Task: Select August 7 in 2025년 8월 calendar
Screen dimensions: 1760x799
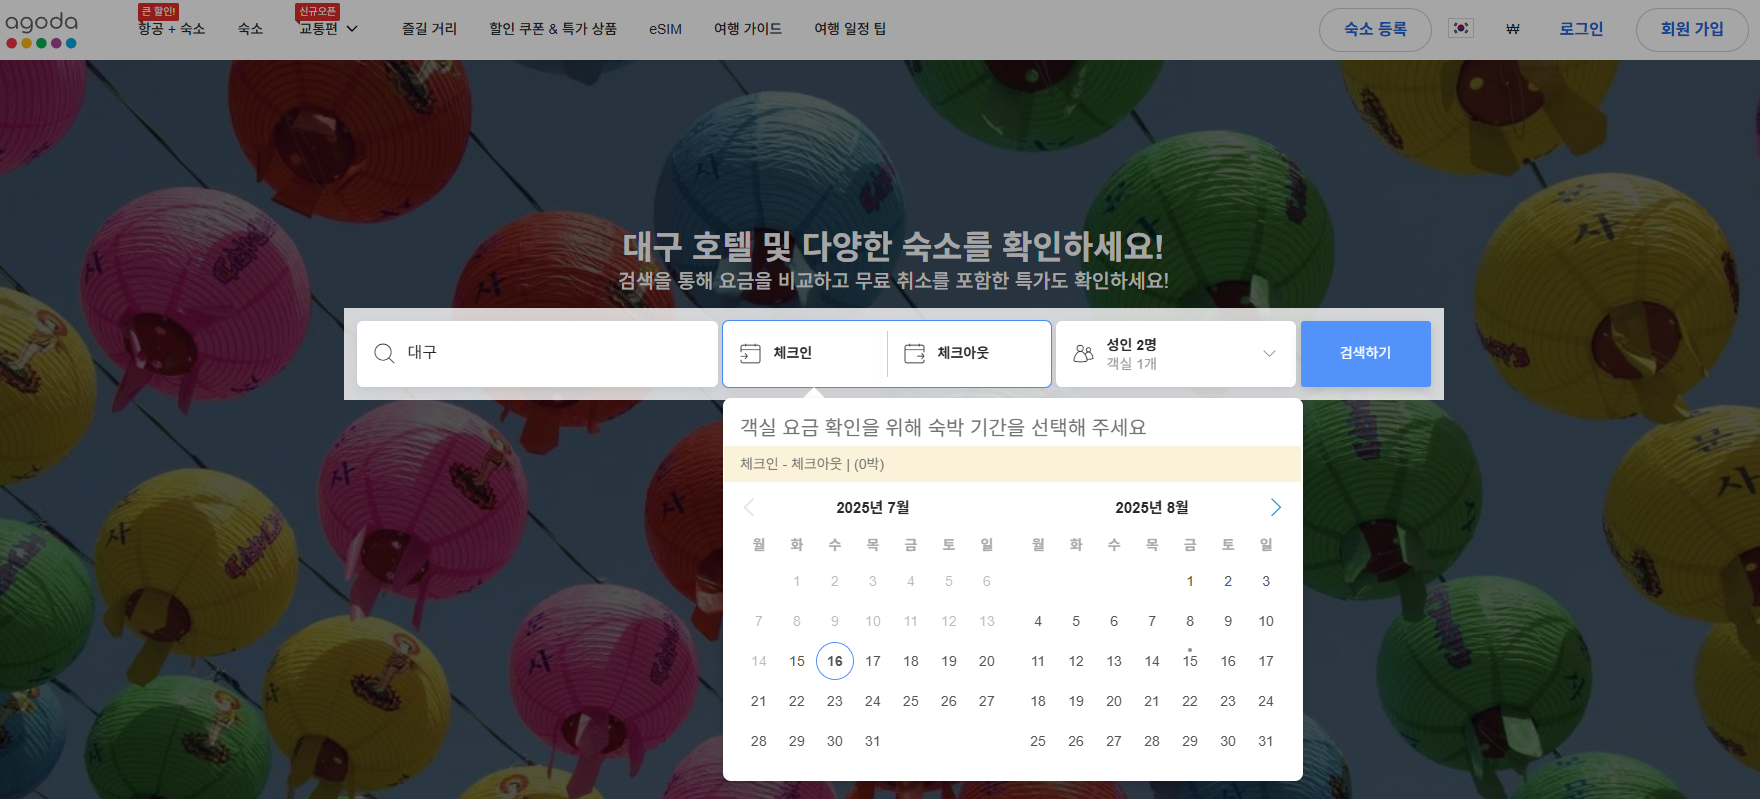Action: [x=1152, y=621]
